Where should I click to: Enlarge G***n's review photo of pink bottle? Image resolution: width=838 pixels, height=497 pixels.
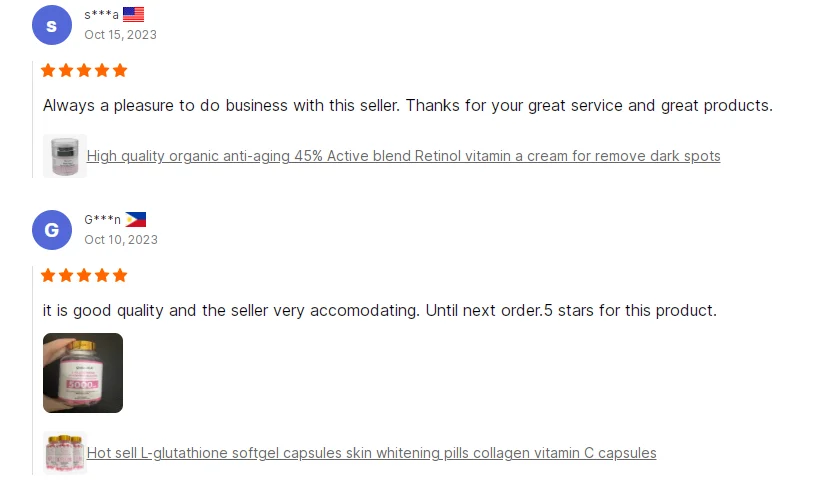(83, 373)
